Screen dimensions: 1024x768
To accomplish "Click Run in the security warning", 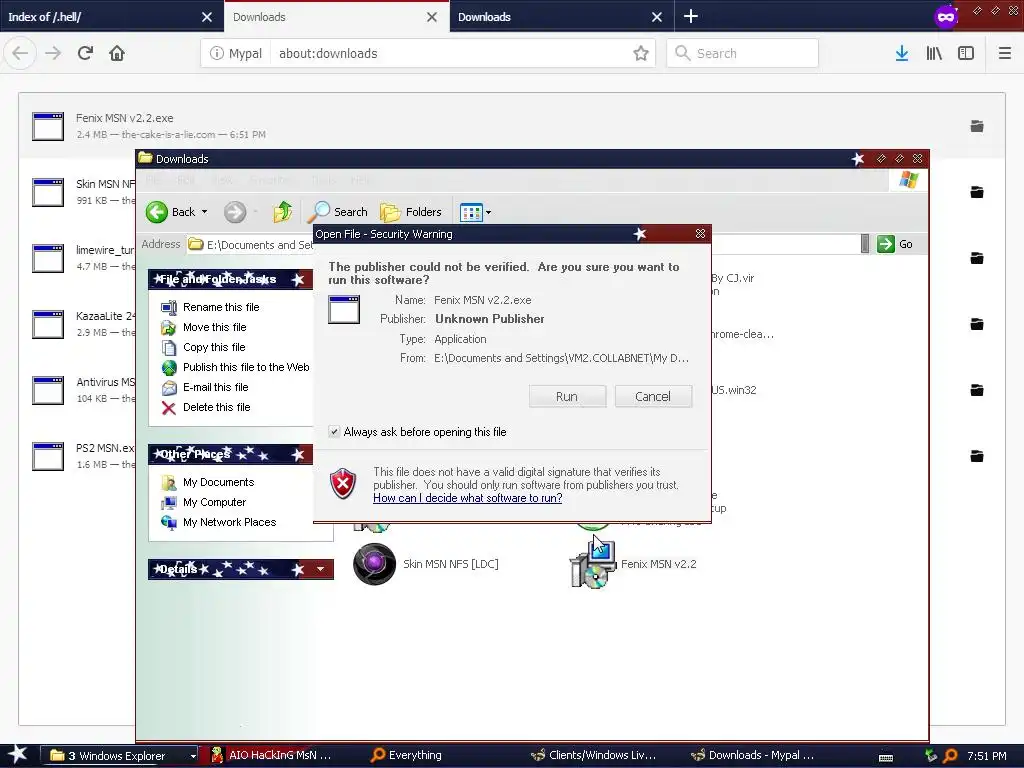I will 567,396.
